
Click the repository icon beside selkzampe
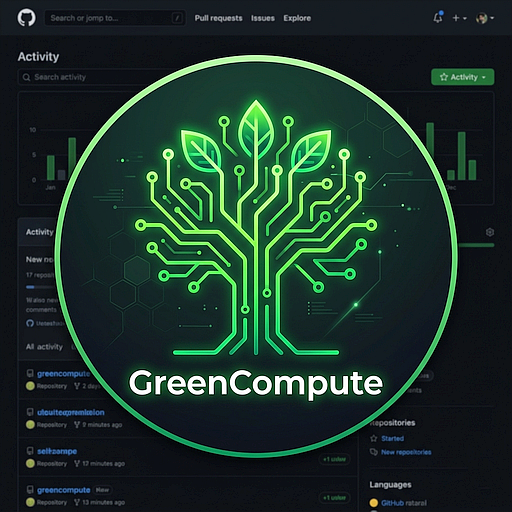30,451
